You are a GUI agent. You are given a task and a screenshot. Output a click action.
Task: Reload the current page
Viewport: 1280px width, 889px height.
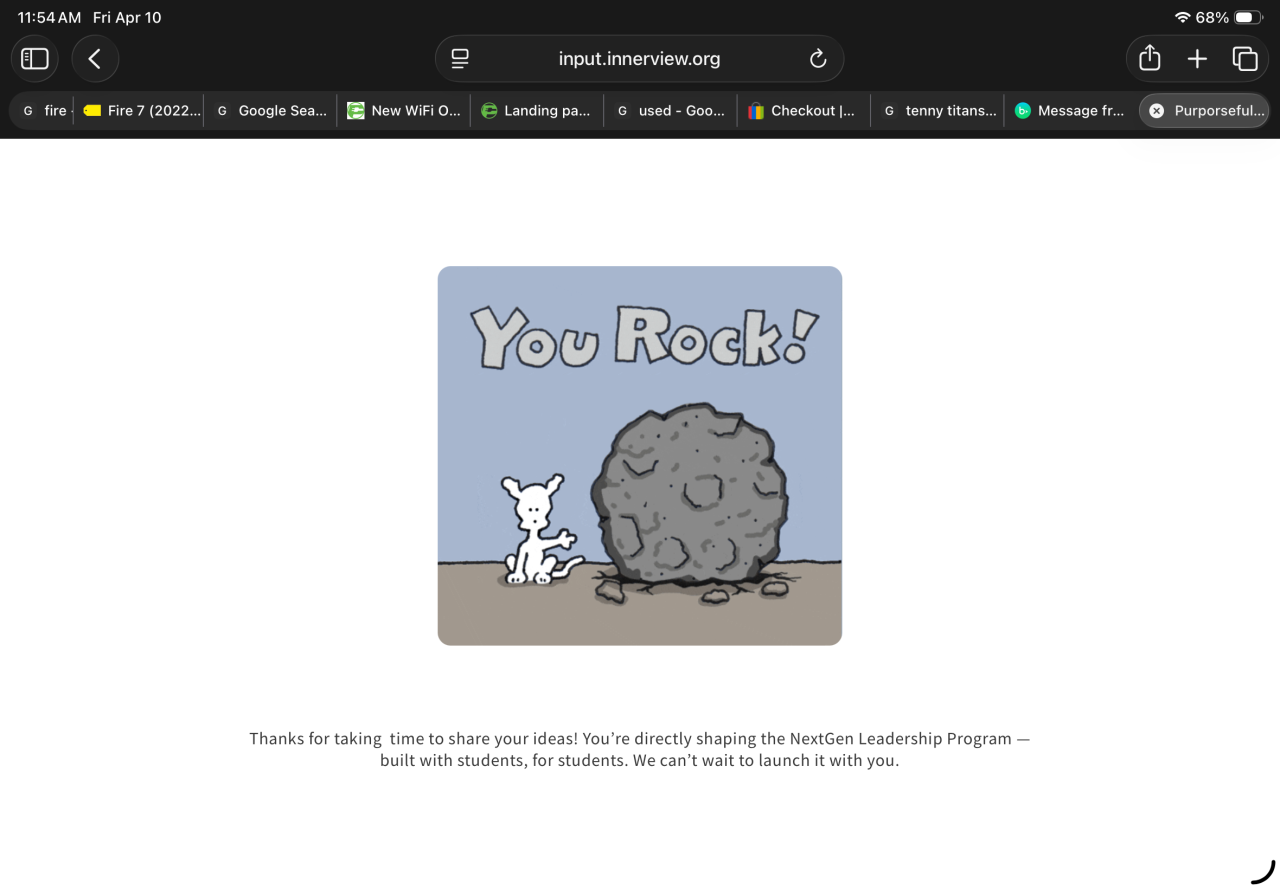818,59
